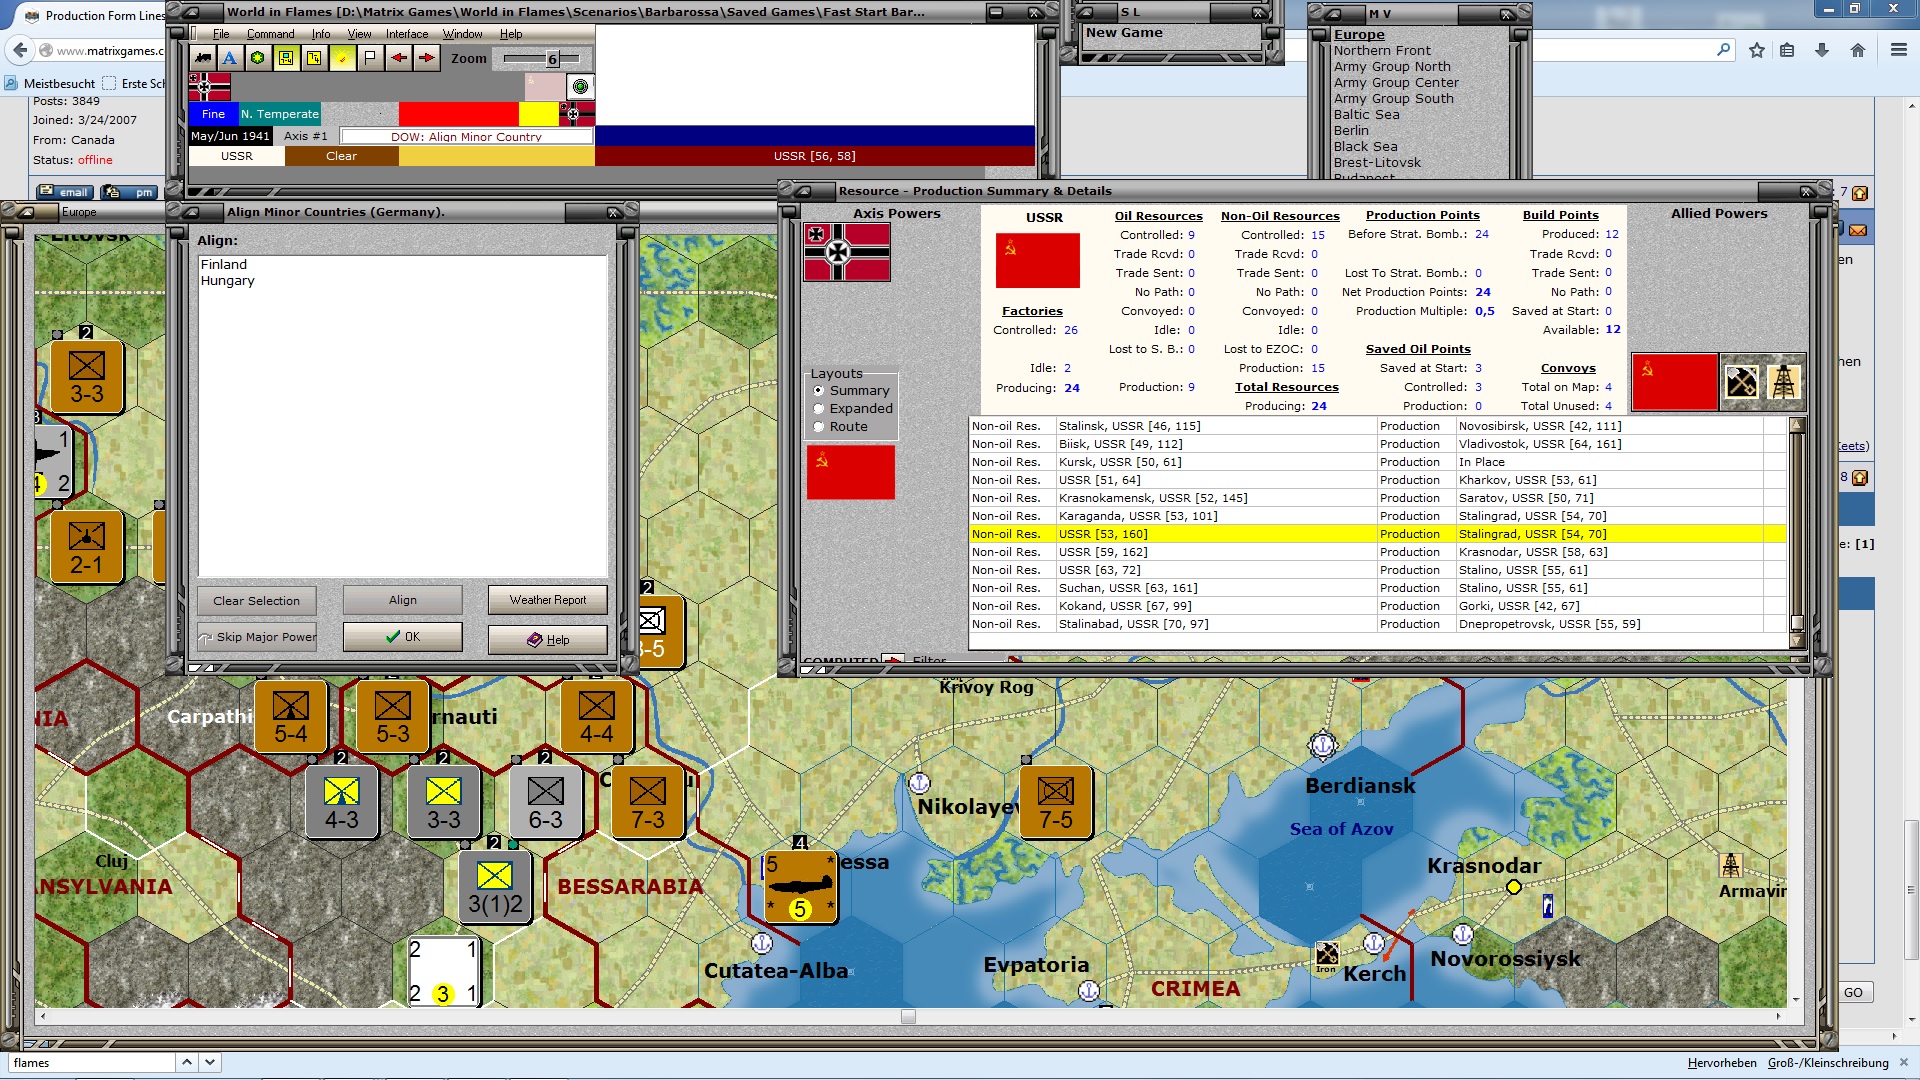This screenshot has height=1080, width=1920.
Task: Open the browser menu hamburger icon
Action: tap(1899, 50)
